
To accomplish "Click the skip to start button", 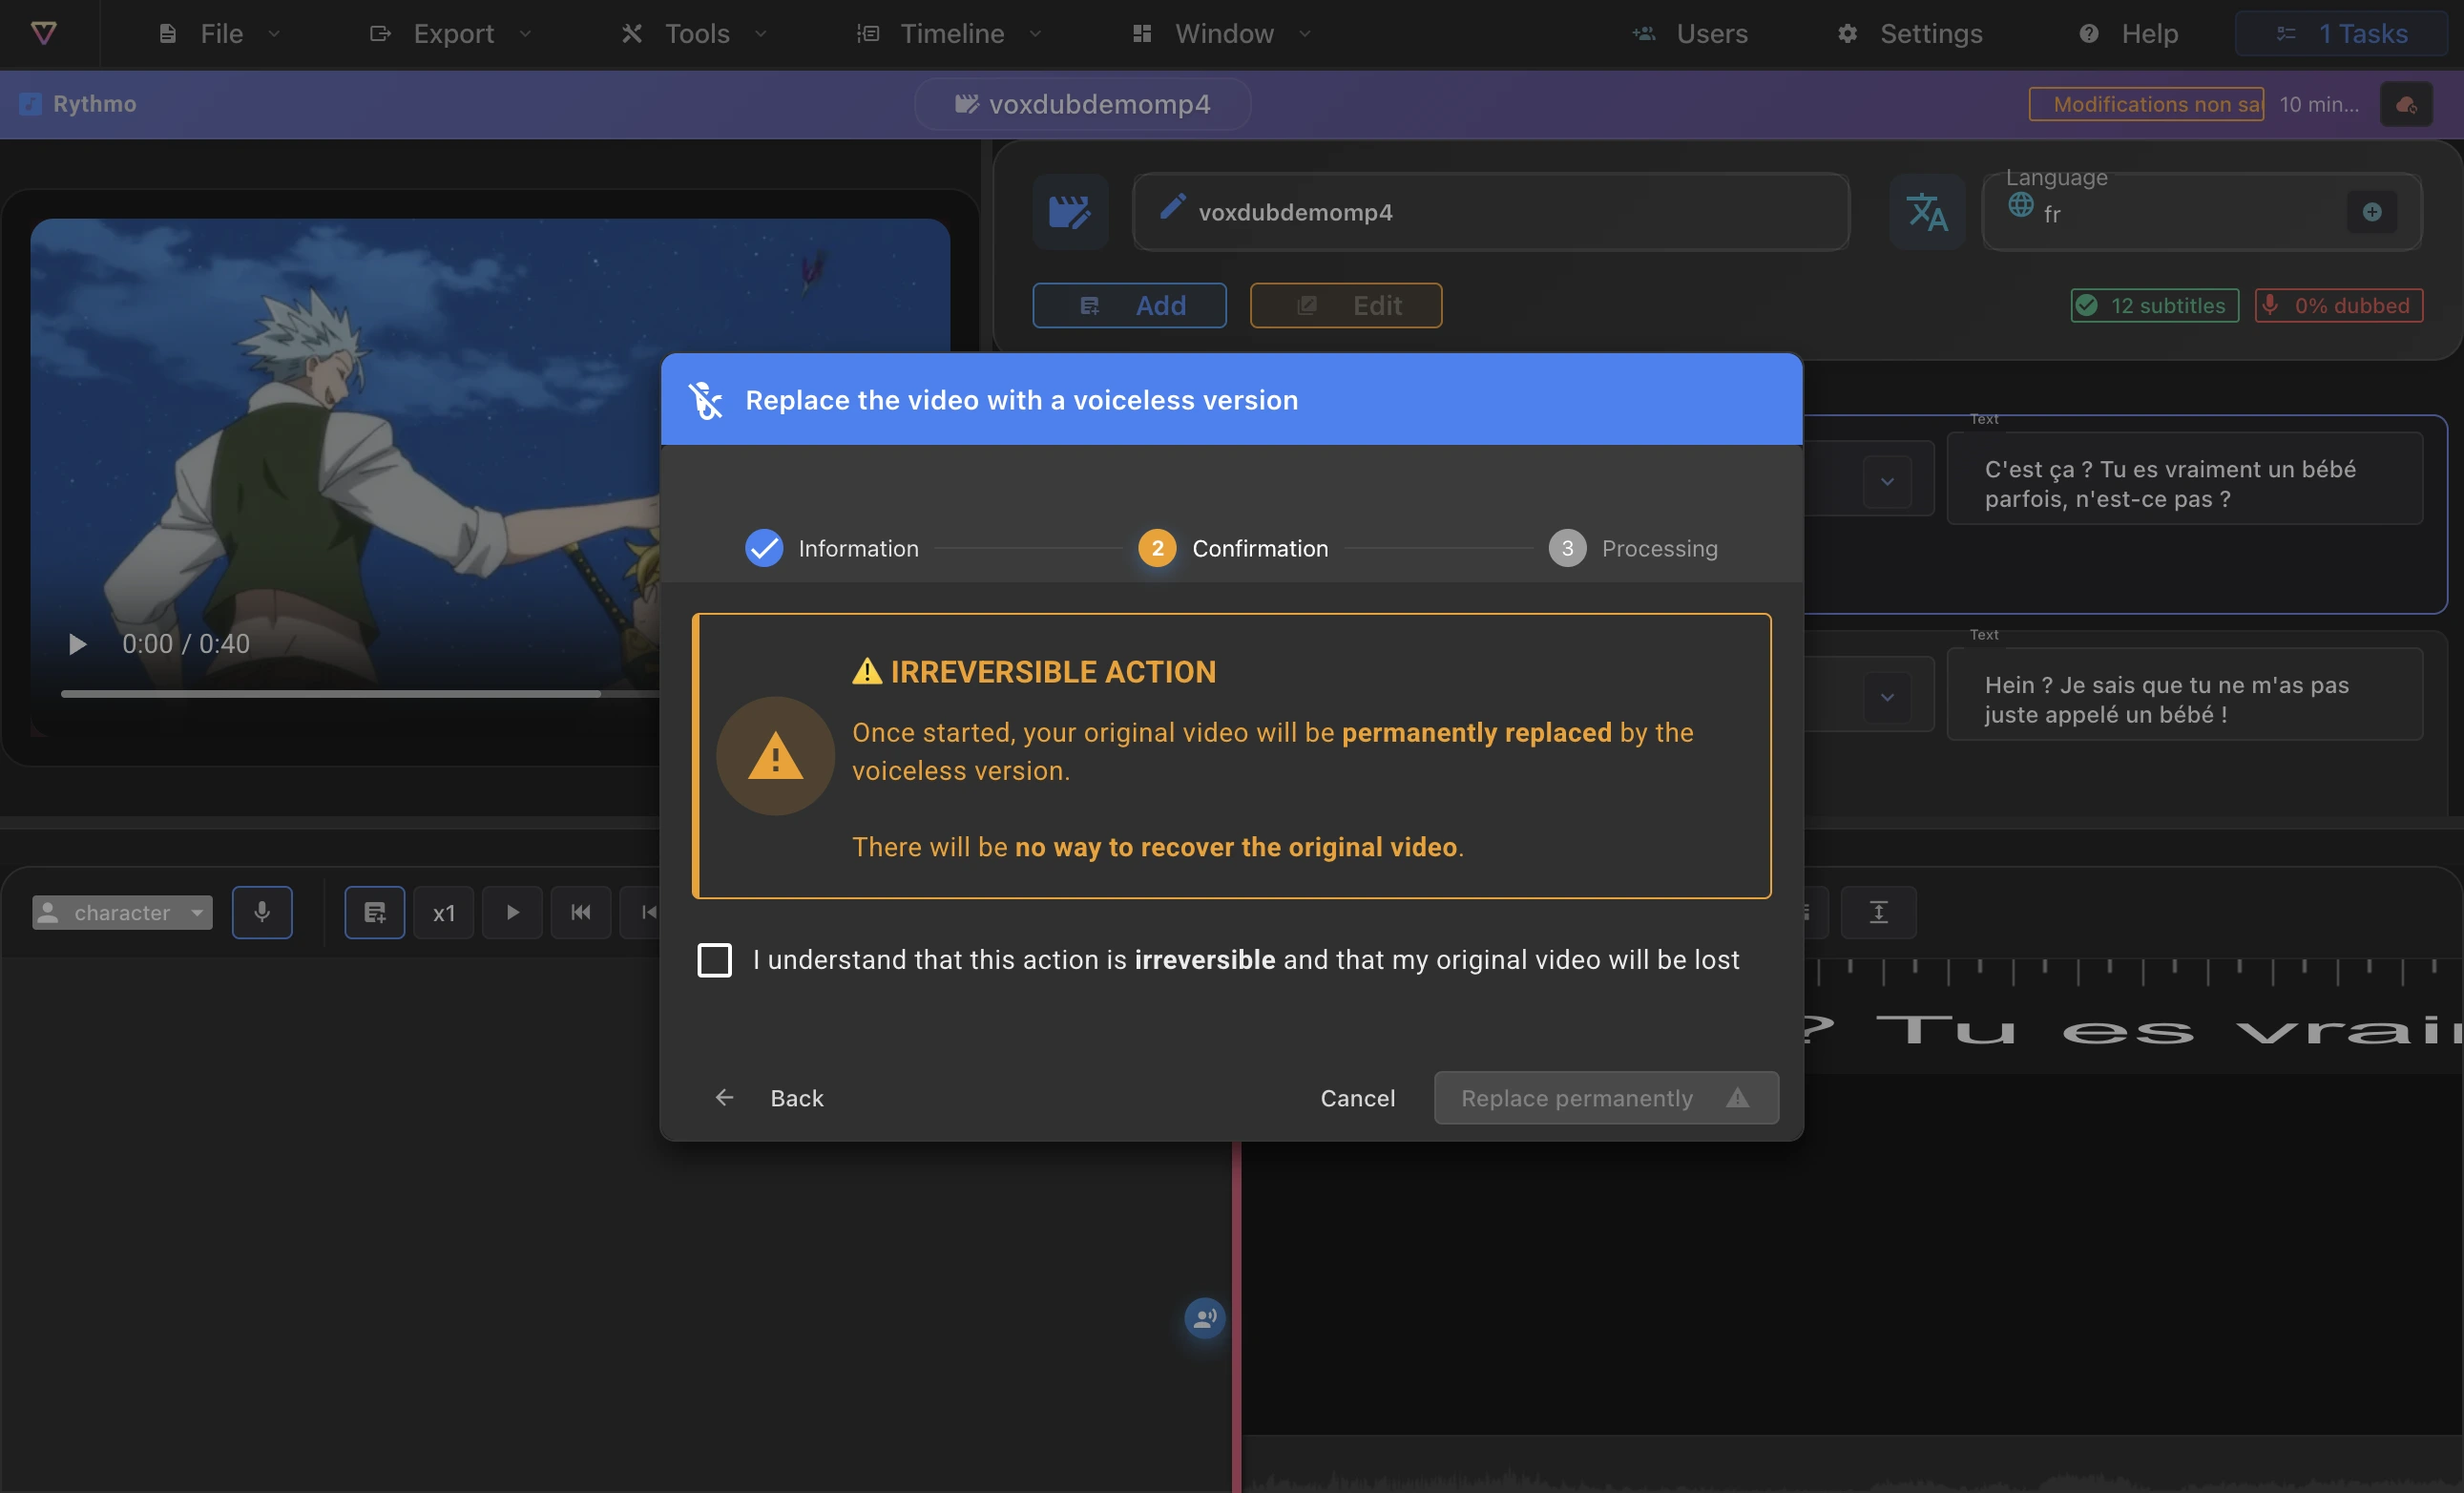I will [x=581, y=912].
